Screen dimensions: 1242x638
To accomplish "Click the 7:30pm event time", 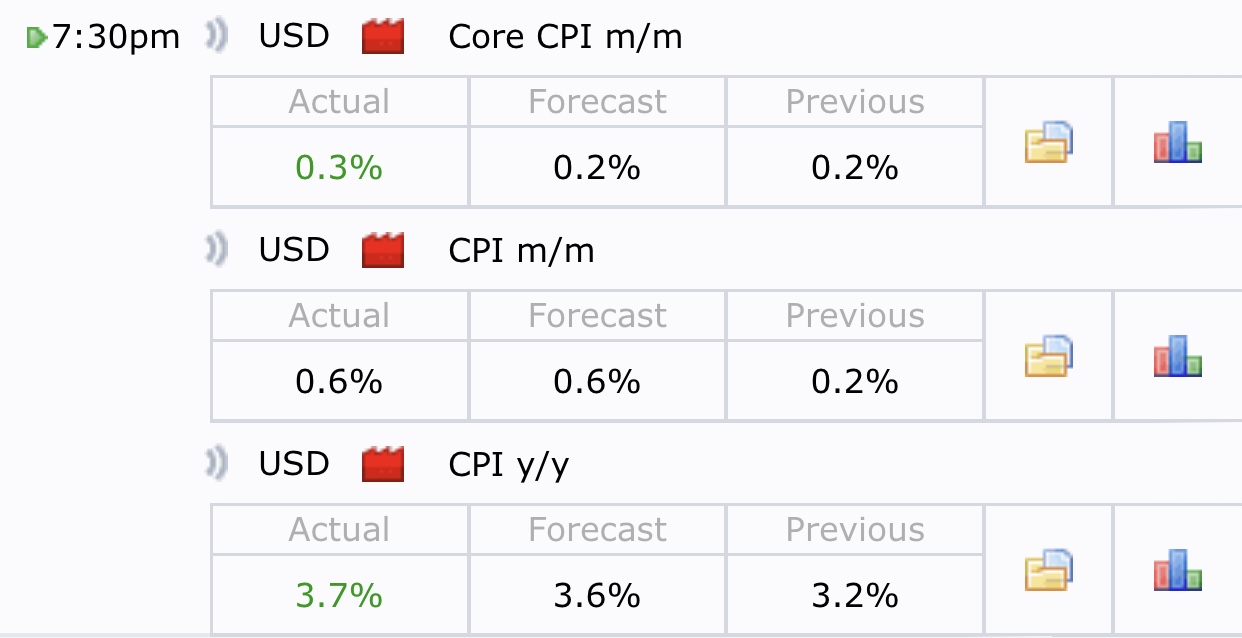I will point(116,38).
